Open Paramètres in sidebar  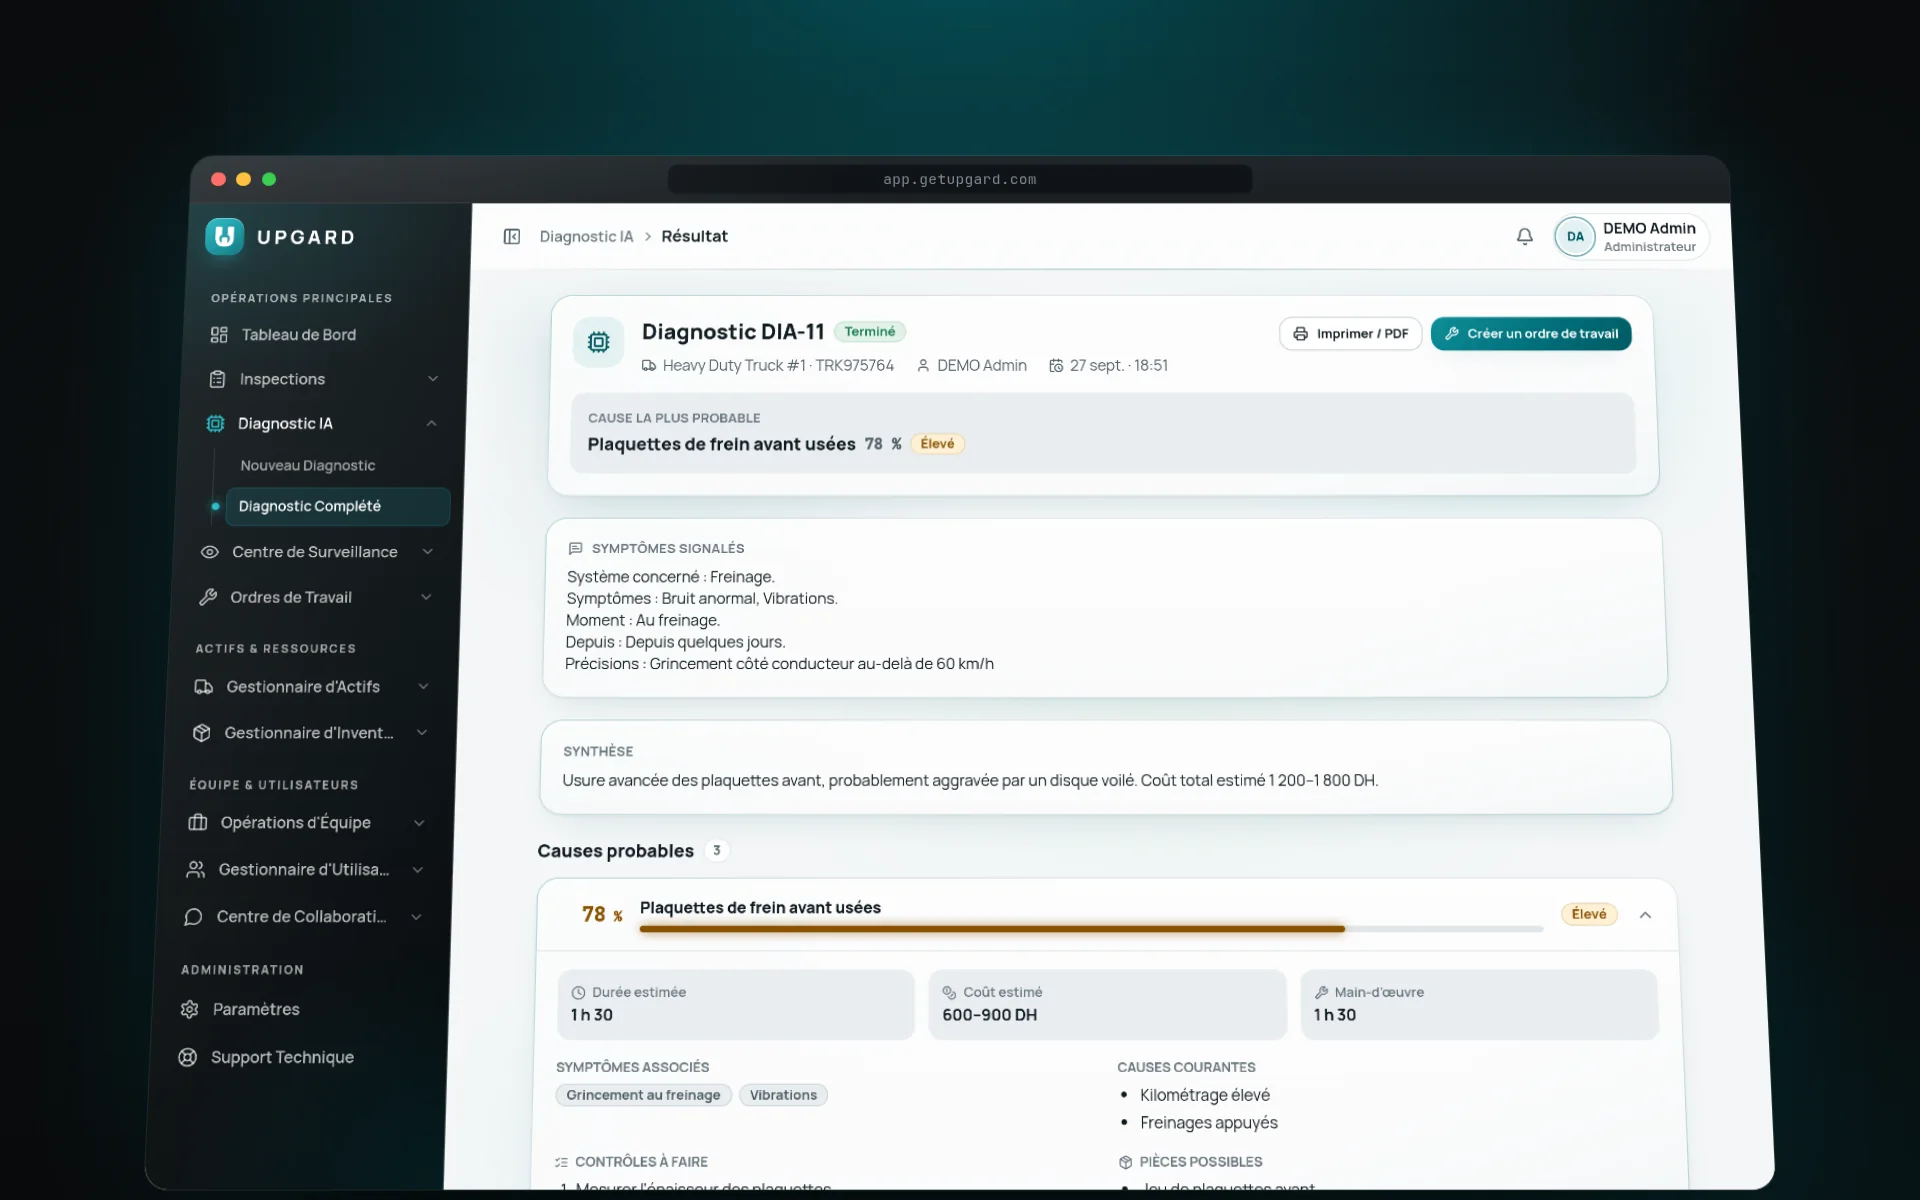[x=256, y=1010]
